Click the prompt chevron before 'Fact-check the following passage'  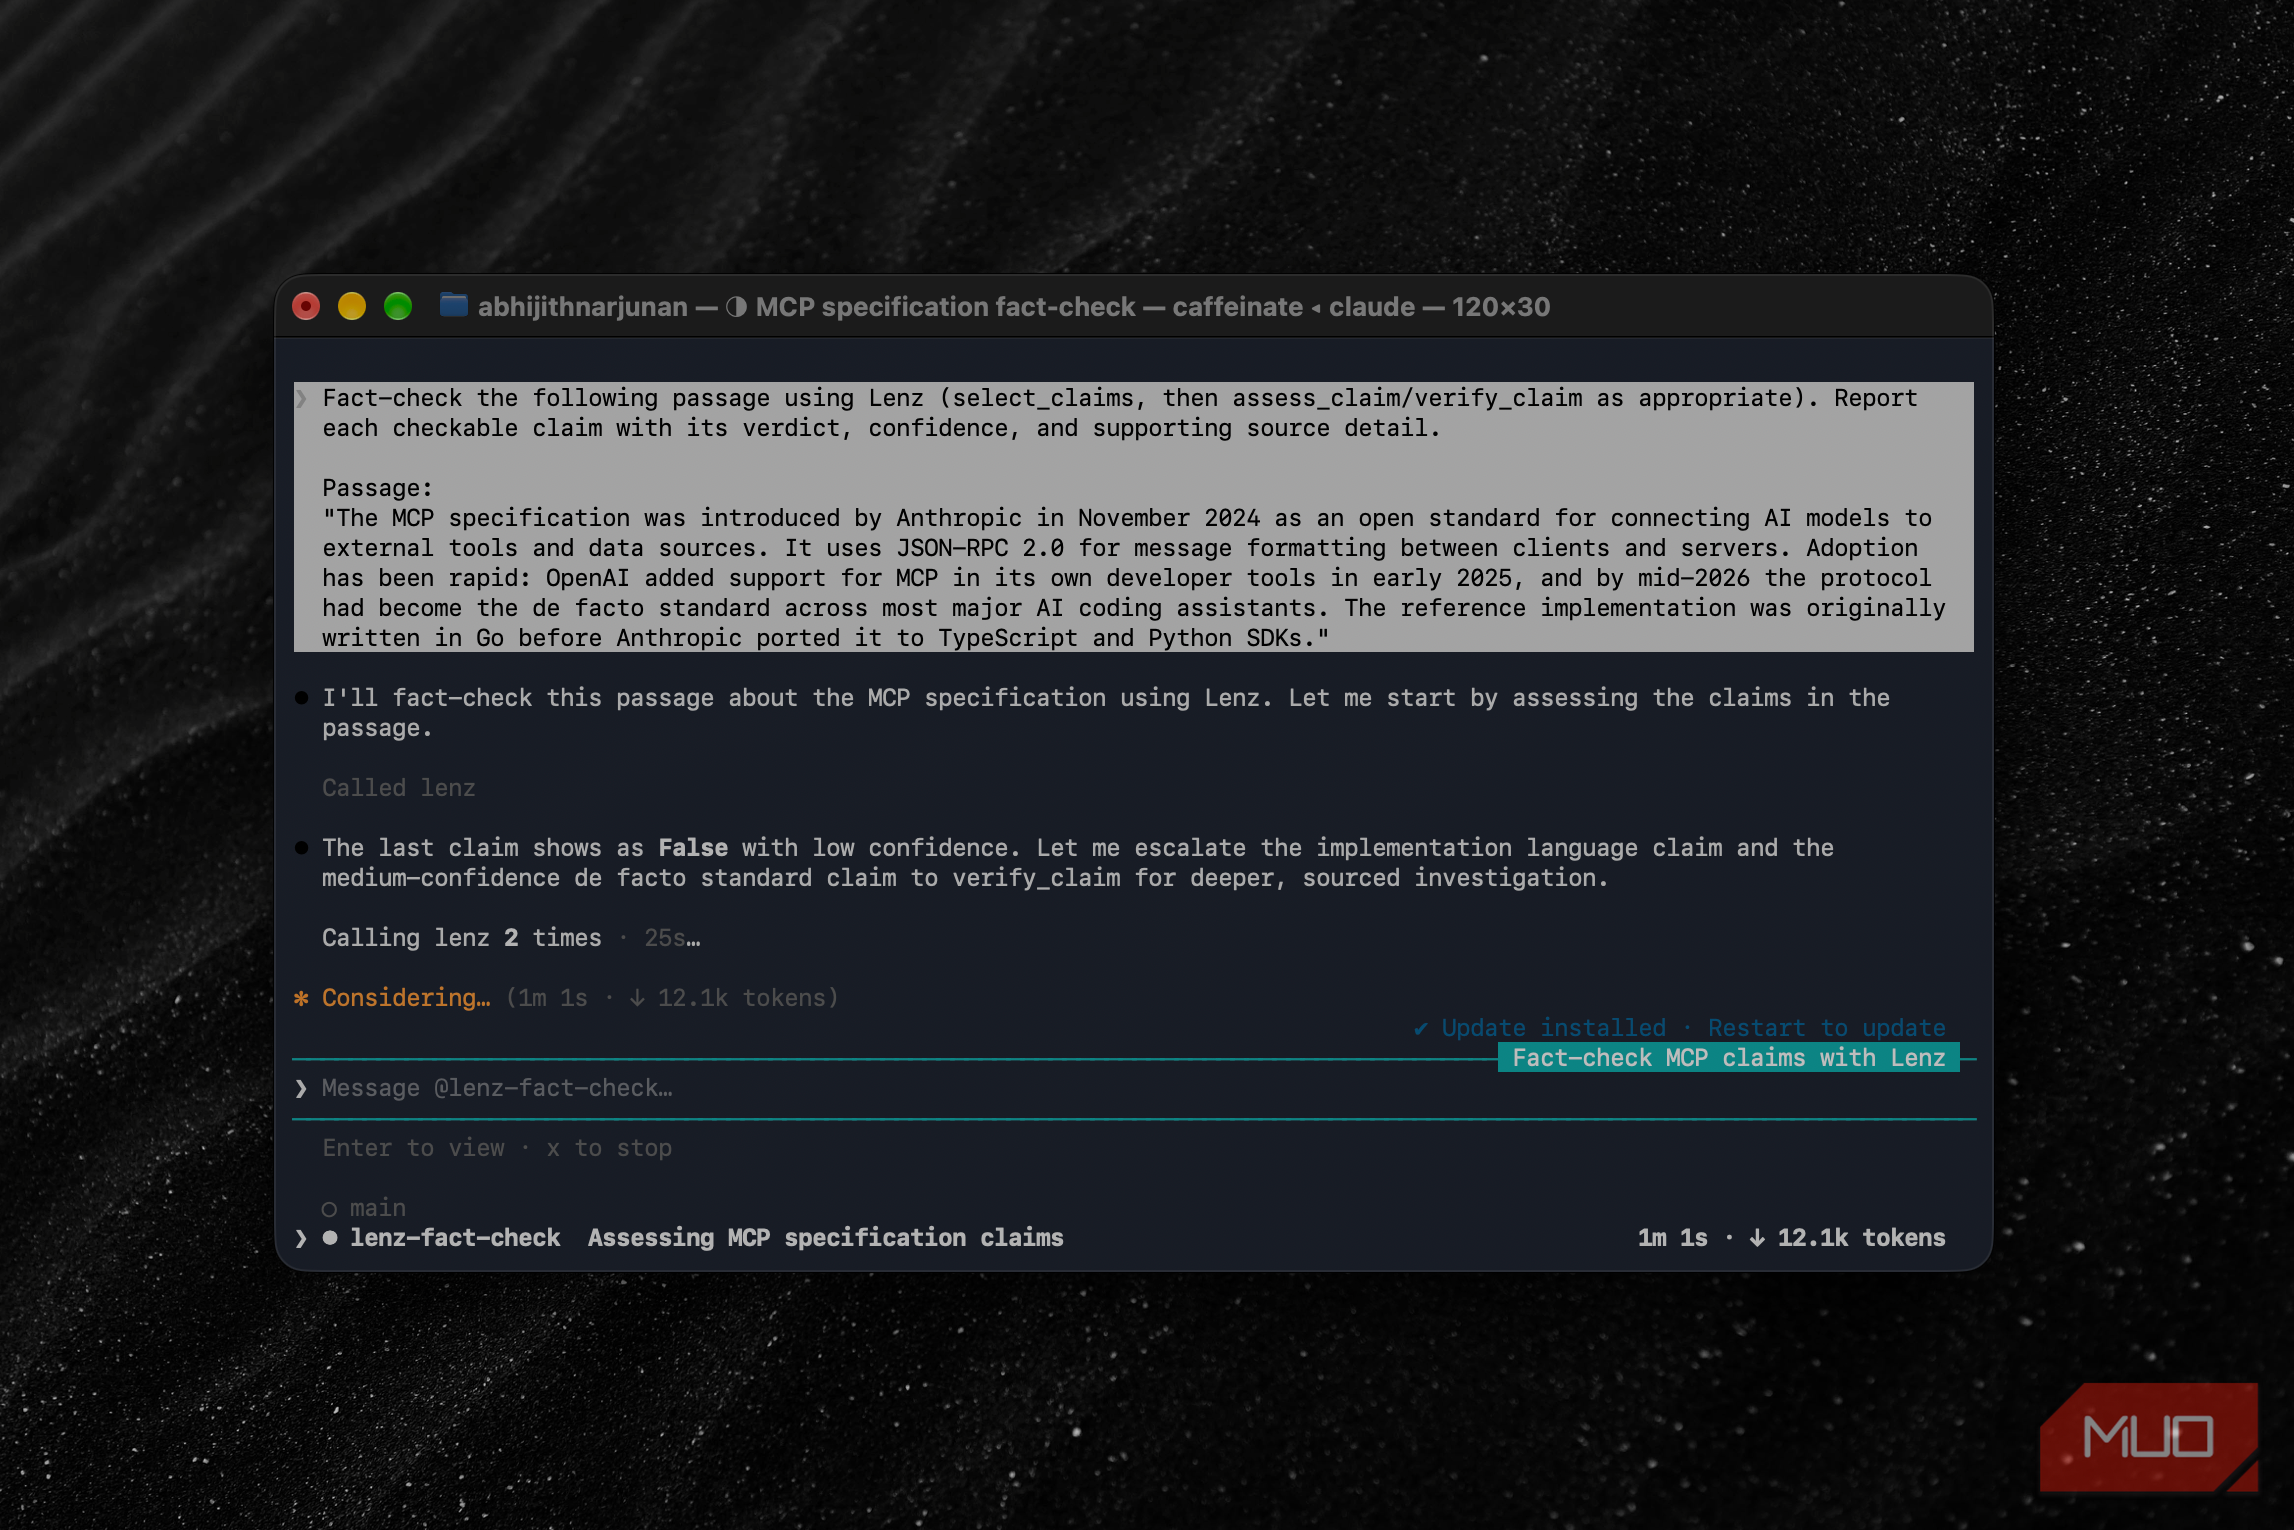(x=301, y=398)
